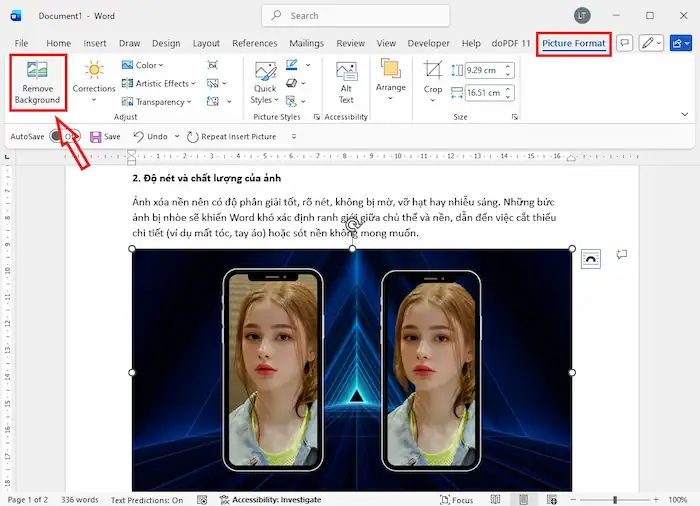The image size is (700, 506).
Task: Switch to the Review tab
Action: click(350, 43)
